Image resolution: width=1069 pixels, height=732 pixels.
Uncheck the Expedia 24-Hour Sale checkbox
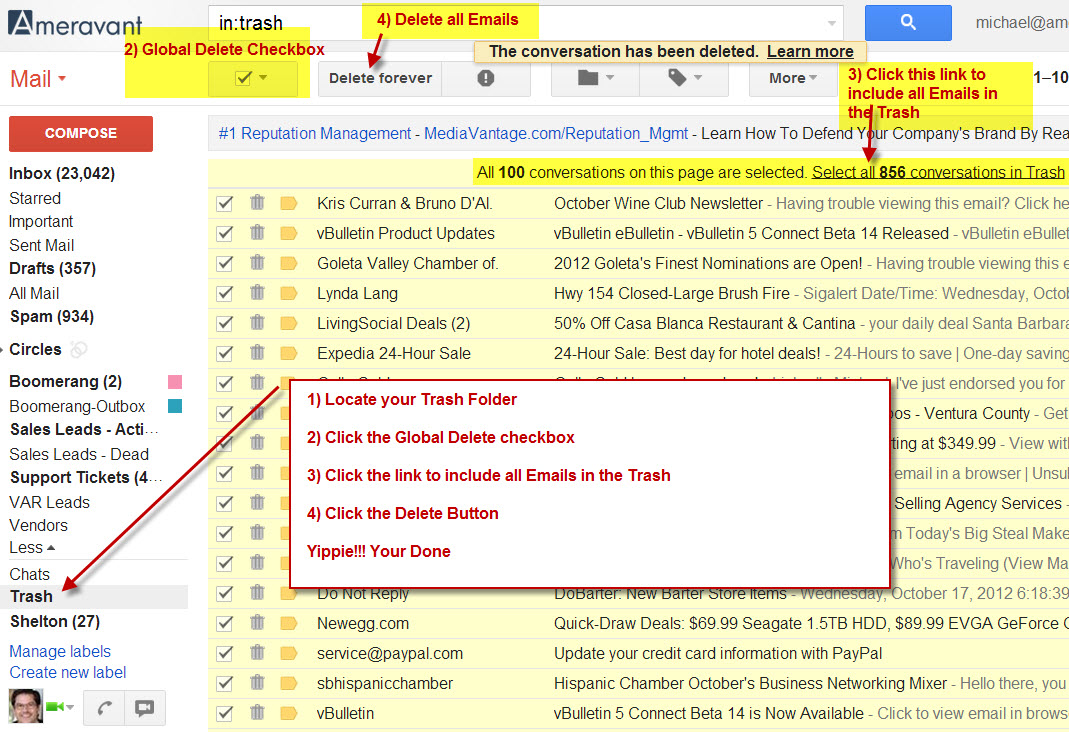224,353
